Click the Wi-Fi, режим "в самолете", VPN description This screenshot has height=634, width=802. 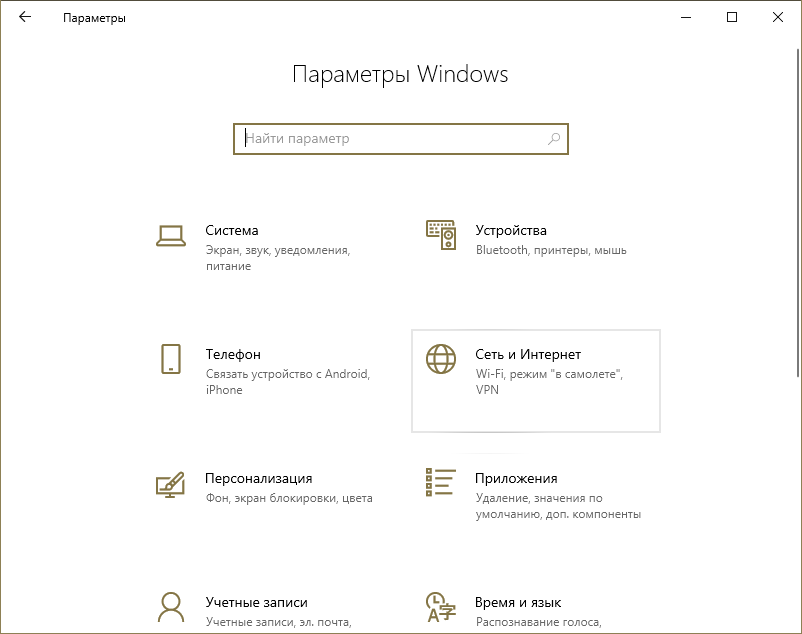[x=549, y=382]
